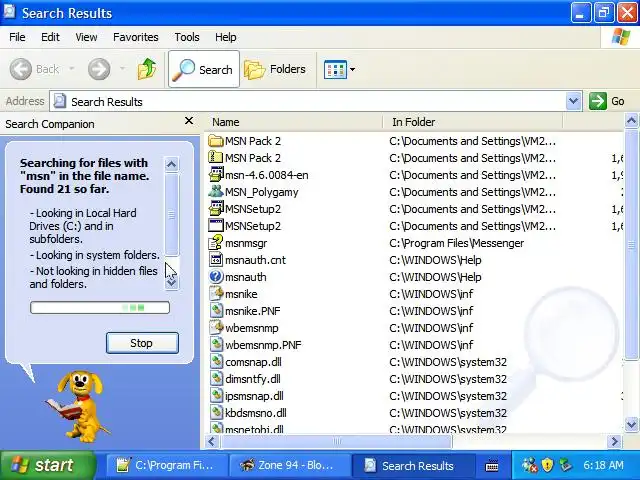Select the MSN_Polygamy program icon

216,192
